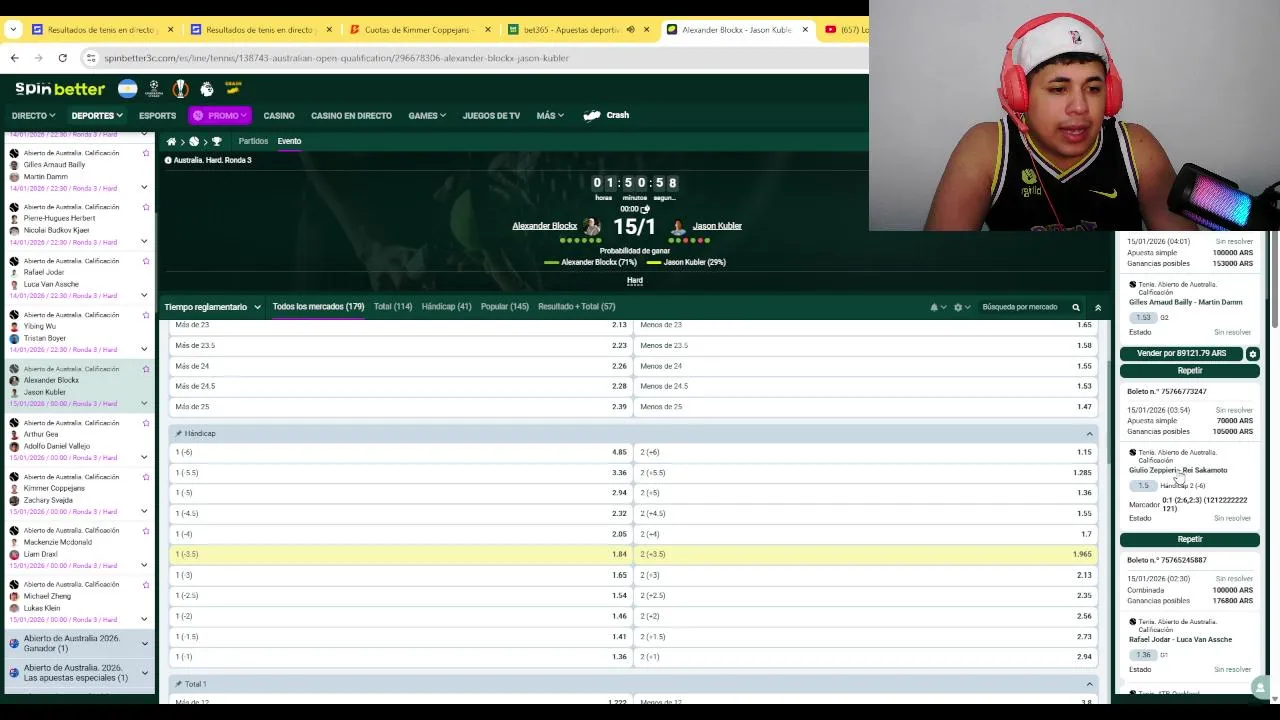
Task: Select Más de 24 odds 2.26
Action: [x=401, y=366]
